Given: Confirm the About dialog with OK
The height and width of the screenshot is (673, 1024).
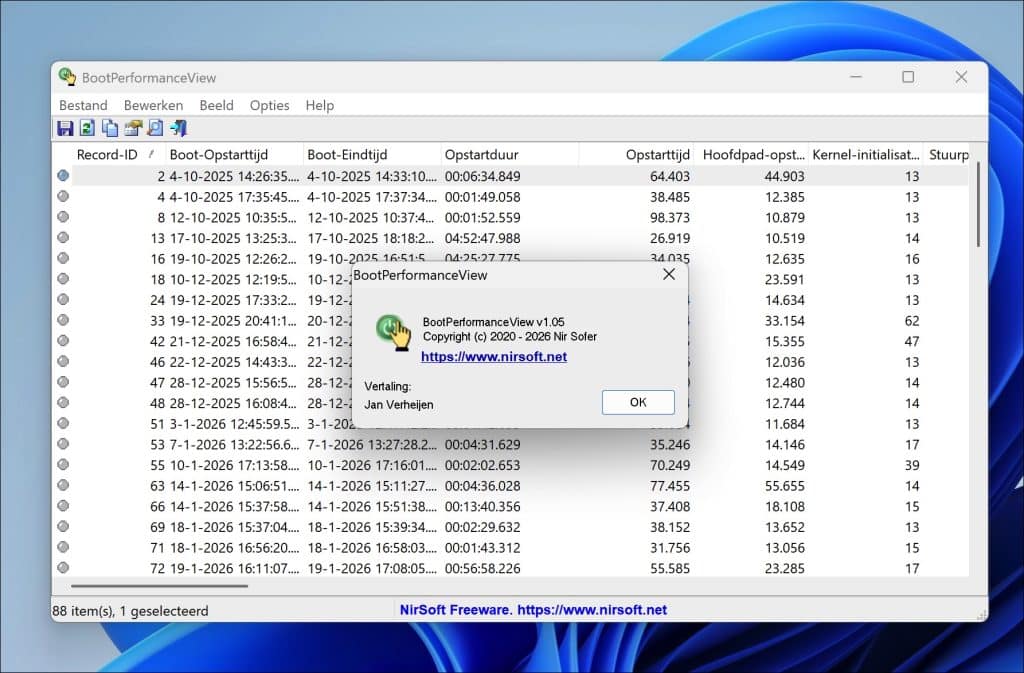Looking at the screenshot, I should click(x=638, y=402).
